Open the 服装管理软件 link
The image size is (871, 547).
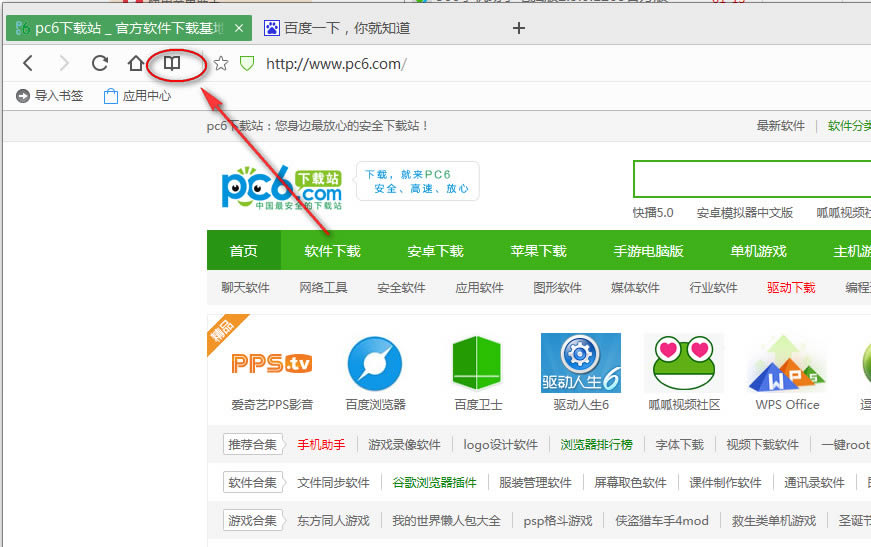(x=535, y=483)
